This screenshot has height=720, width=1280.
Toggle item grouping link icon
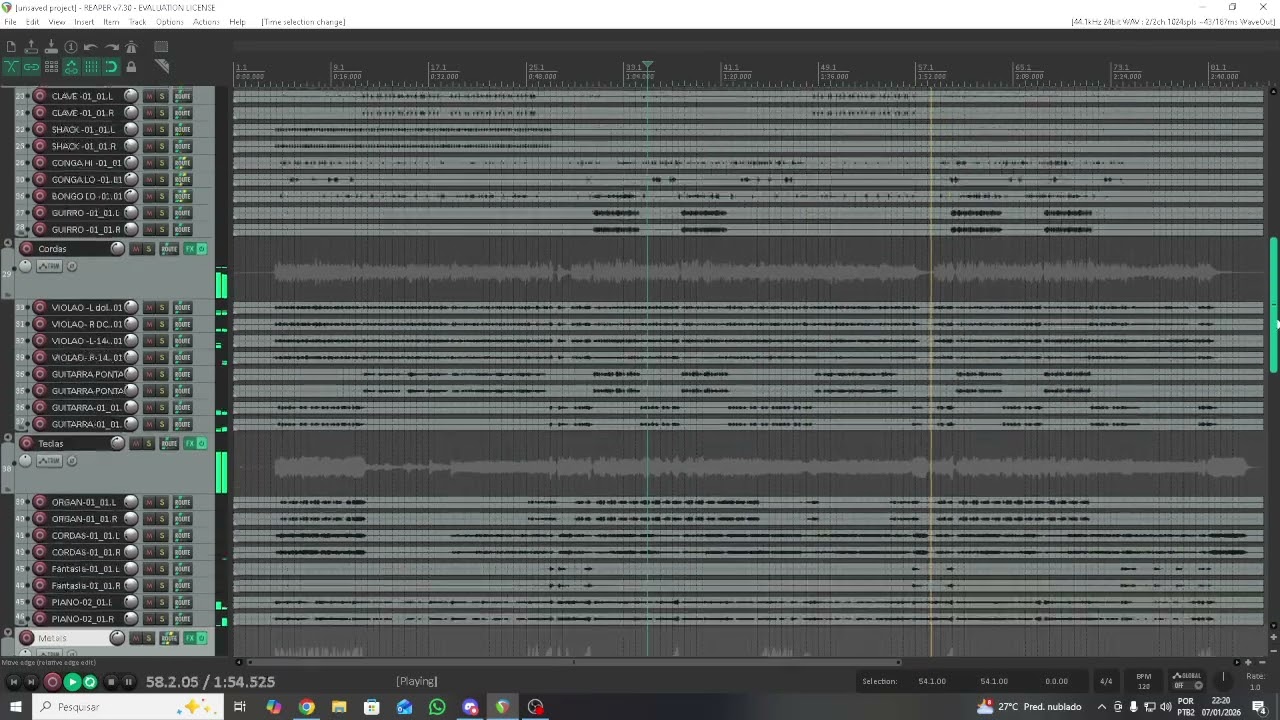(31, 67)
